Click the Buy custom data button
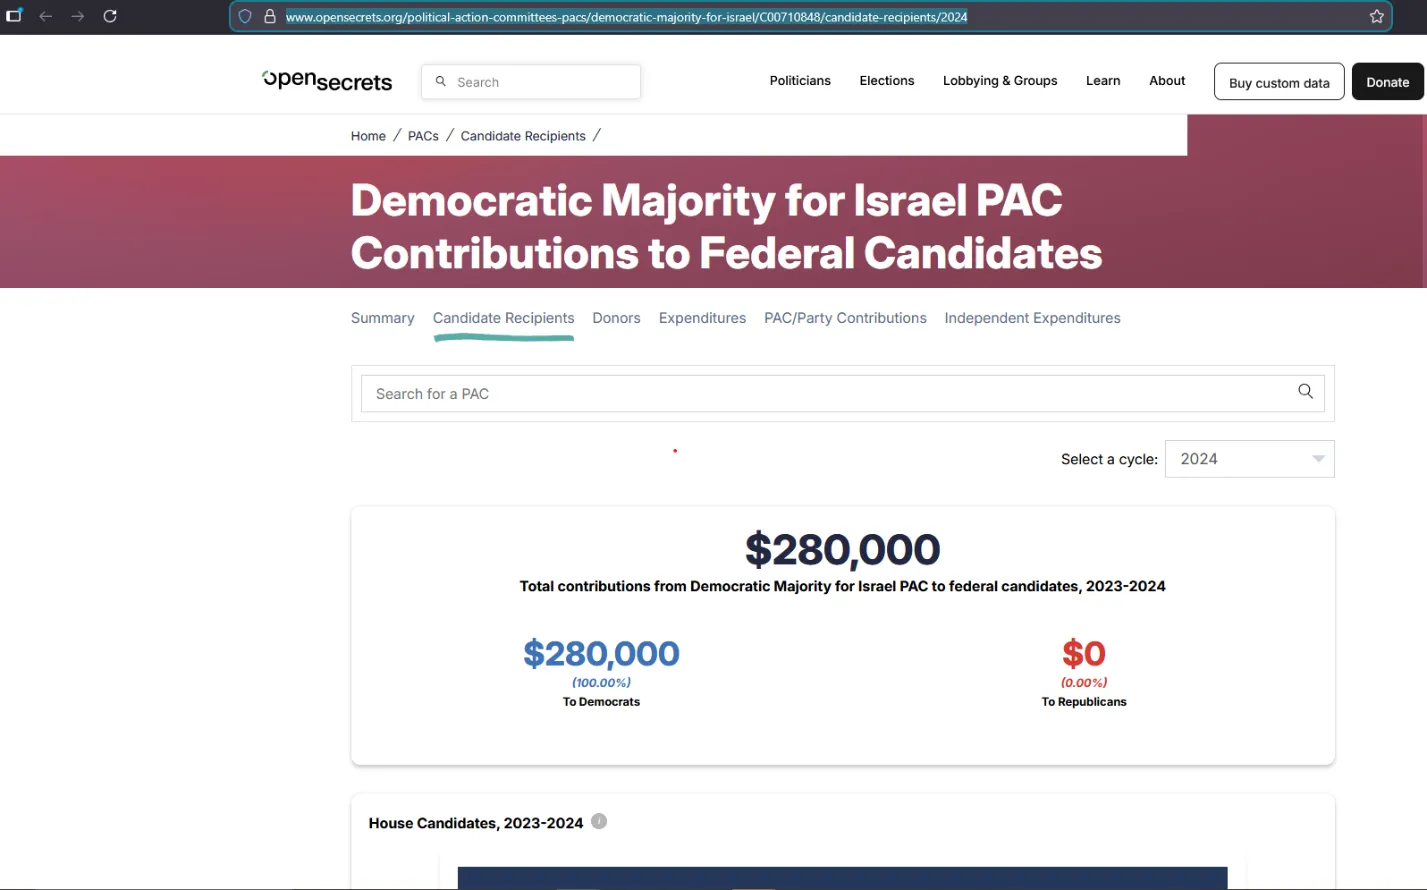Viewport: 1427px width, 890px height. tap(1279, 82)
